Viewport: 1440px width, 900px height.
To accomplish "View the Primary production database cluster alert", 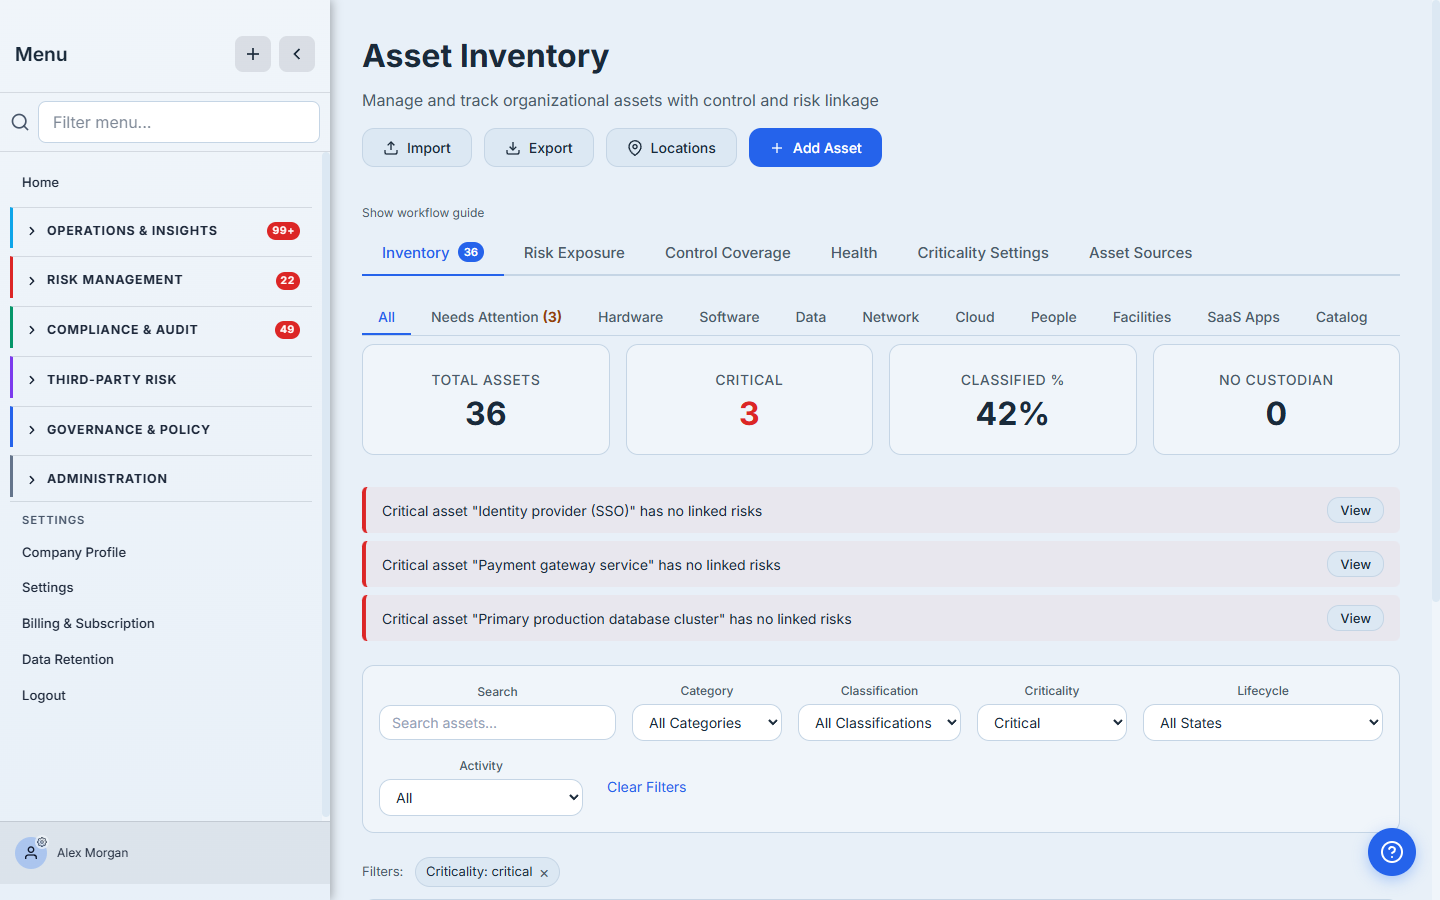I will [x=1355, y=618].
